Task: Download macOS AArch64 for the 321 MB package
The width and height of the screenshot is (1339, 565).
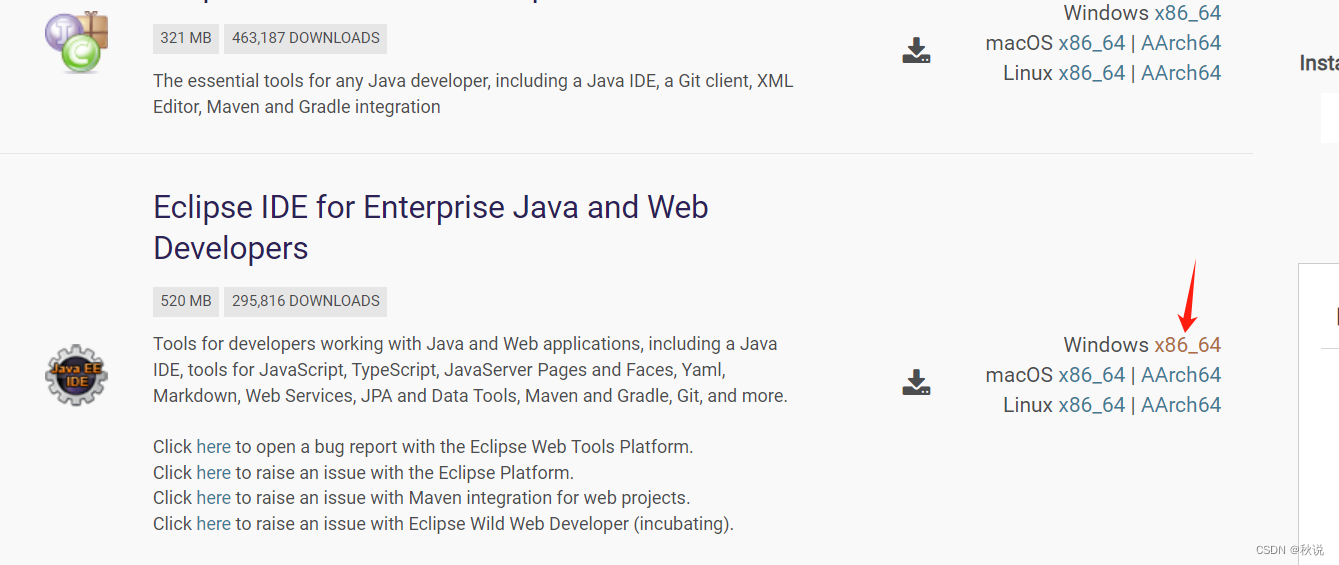Action: click(1181, 43)
